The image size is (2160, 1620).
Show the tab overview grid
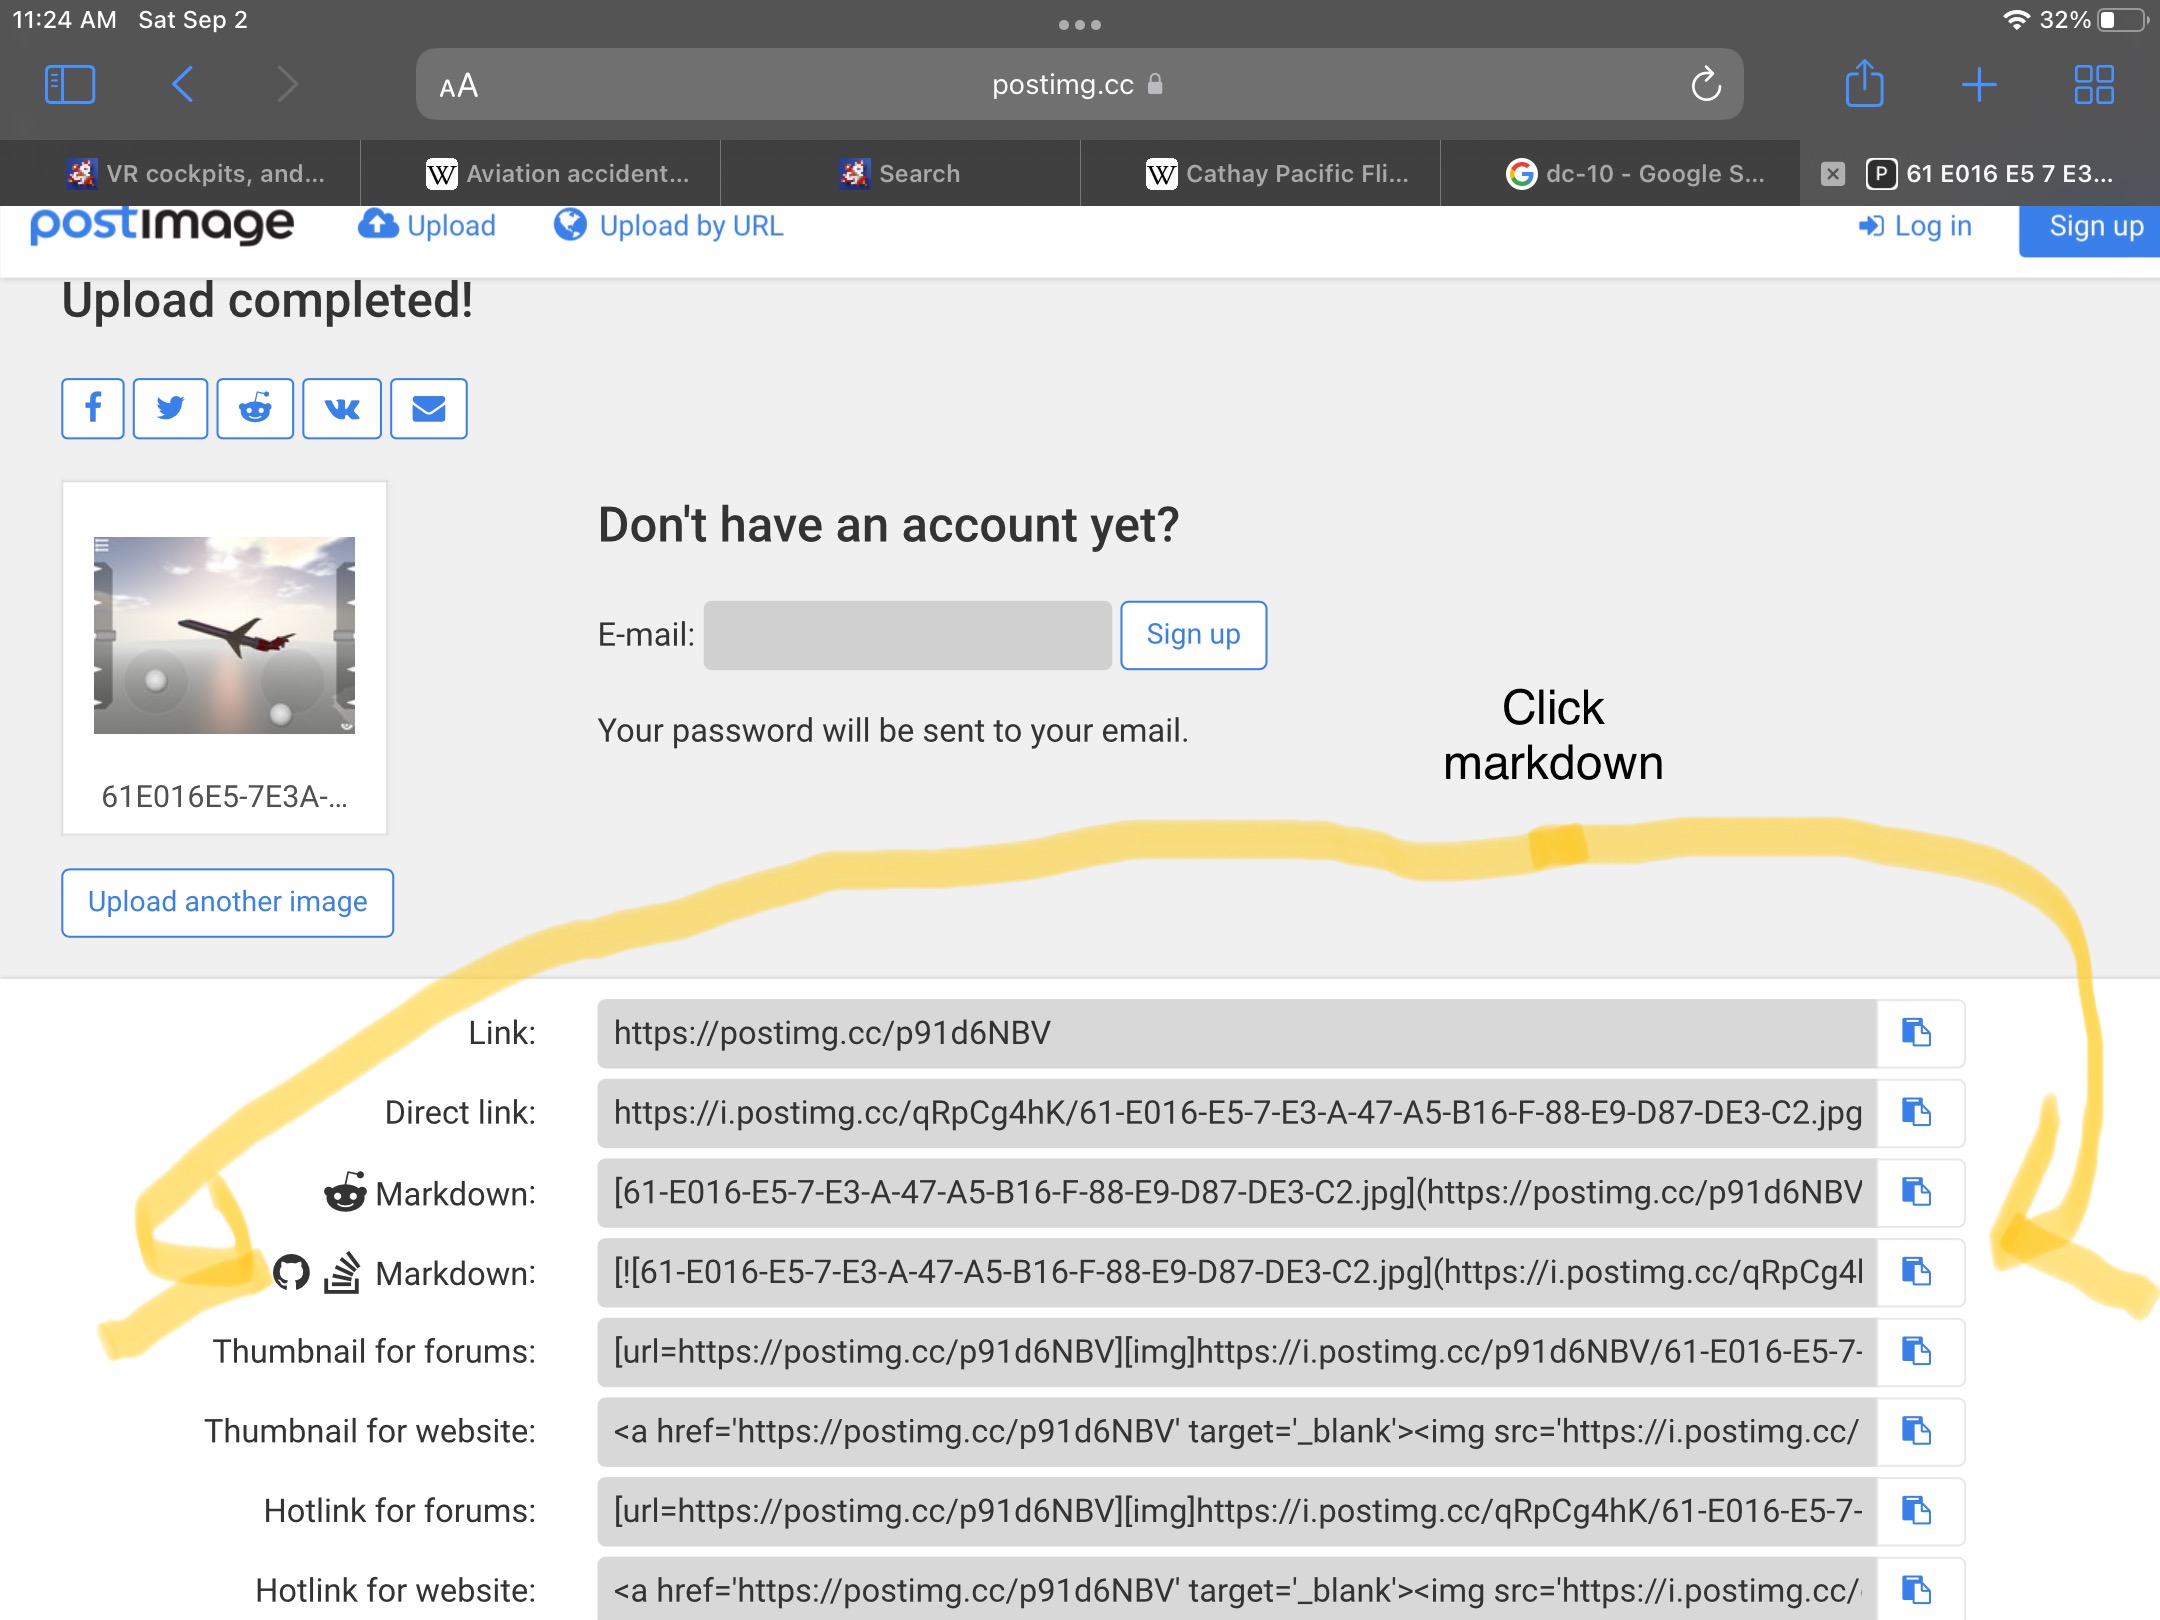click(2093, 84)
